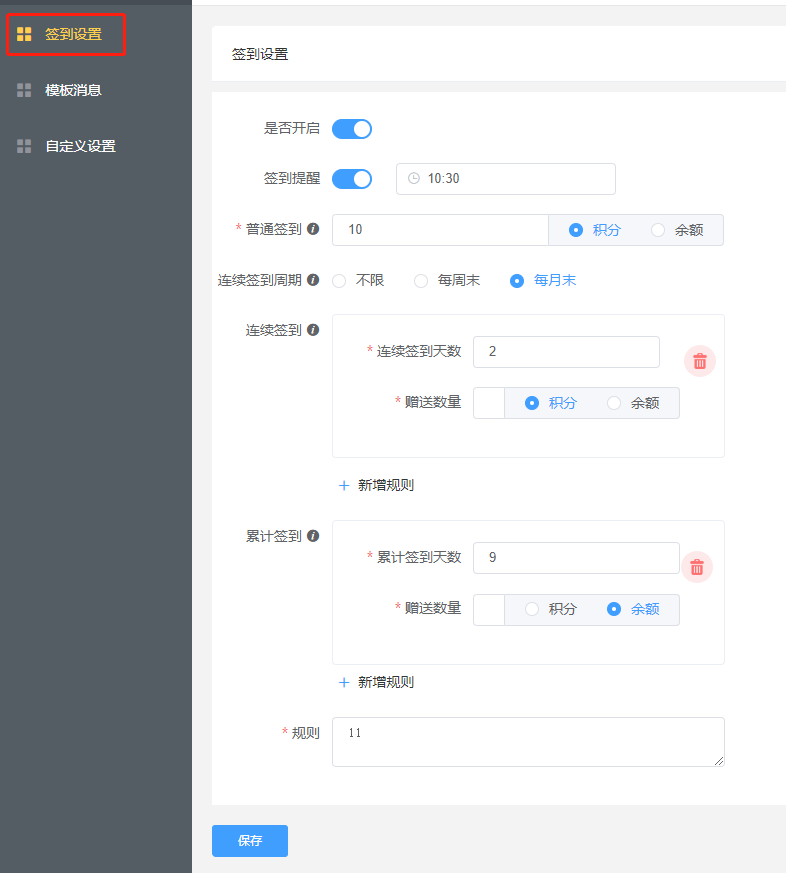Open 签到设置 in the sidebar

(73, 34)
